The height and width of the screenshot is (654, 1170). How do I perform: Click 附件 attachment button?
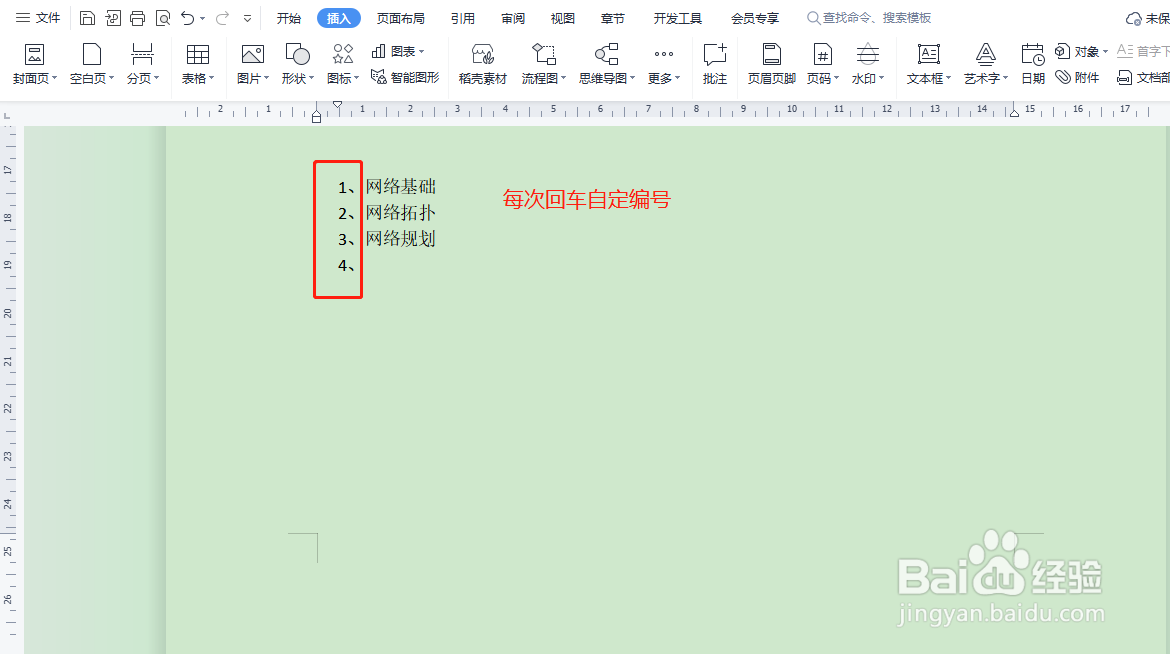point(1077,77)
